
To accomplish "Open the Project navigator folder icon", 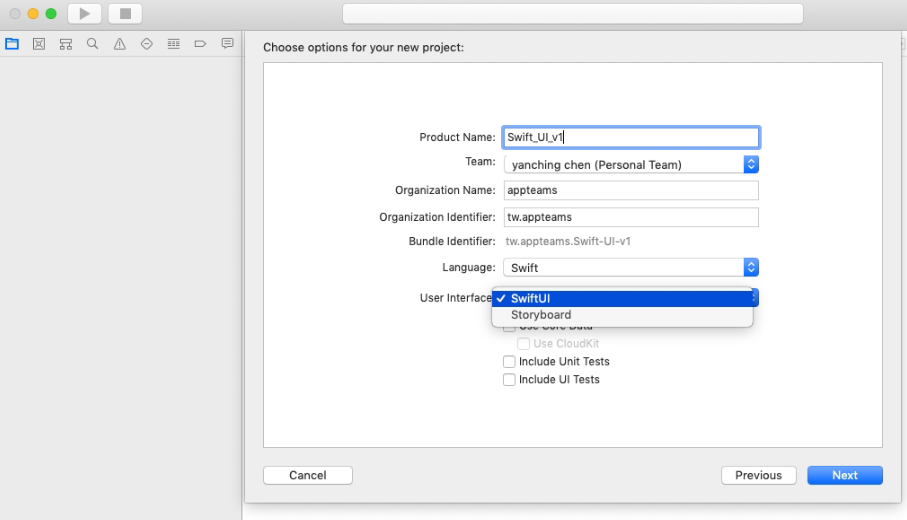I will [12, 44].
